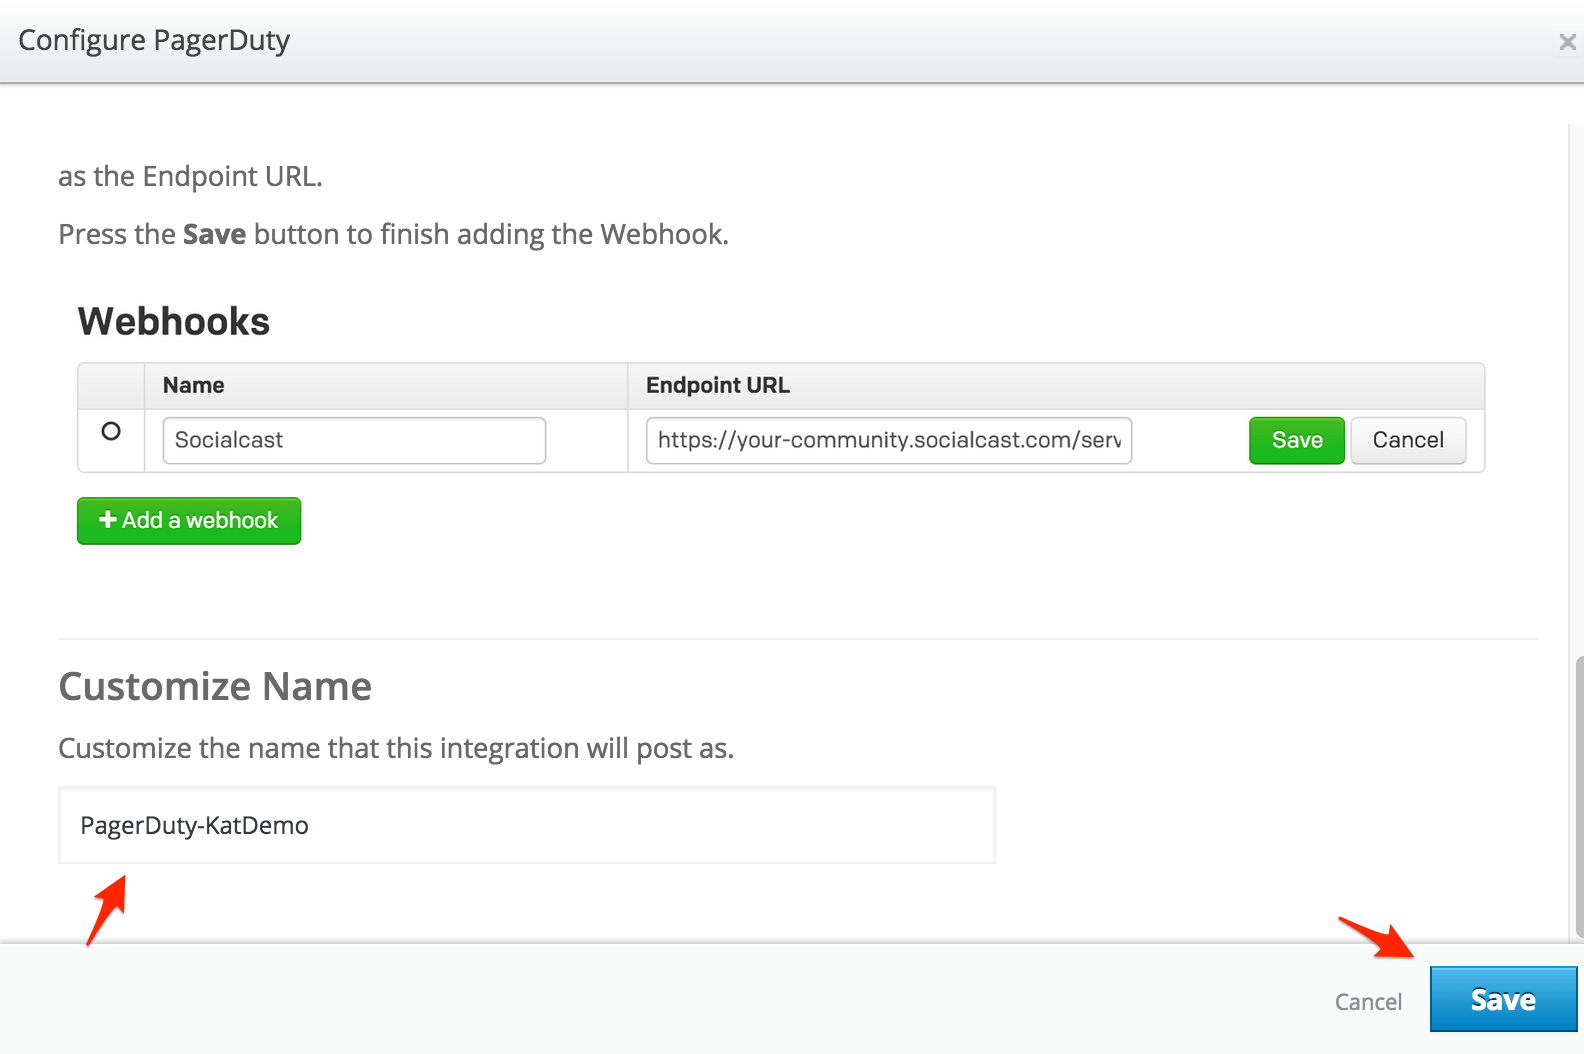Image resolution: width=1584 pixels, height=1054 pixels.
Task: Click the Endpoint URL input field
Action: 889,440
